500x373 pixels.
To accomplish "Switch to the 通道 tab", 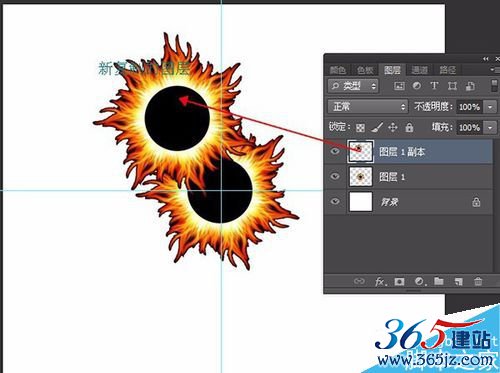I will point(419,70).
